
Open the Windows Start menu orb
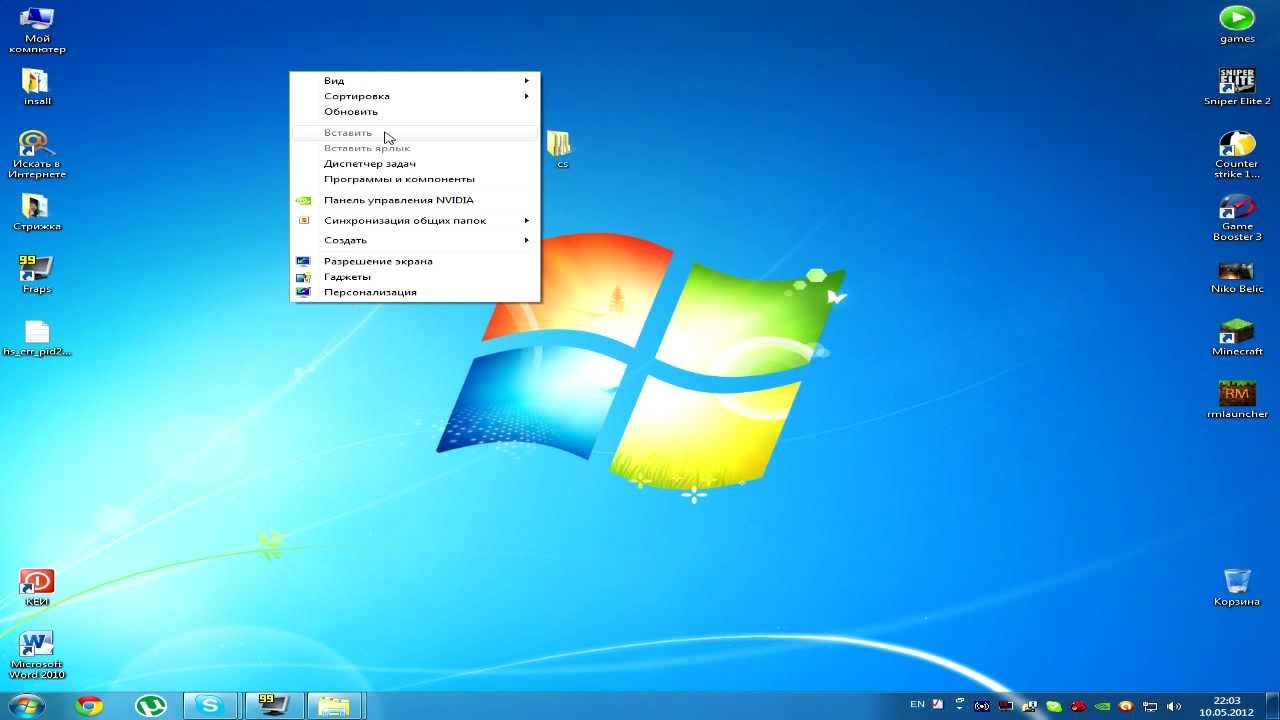click(x=26, y=705)
